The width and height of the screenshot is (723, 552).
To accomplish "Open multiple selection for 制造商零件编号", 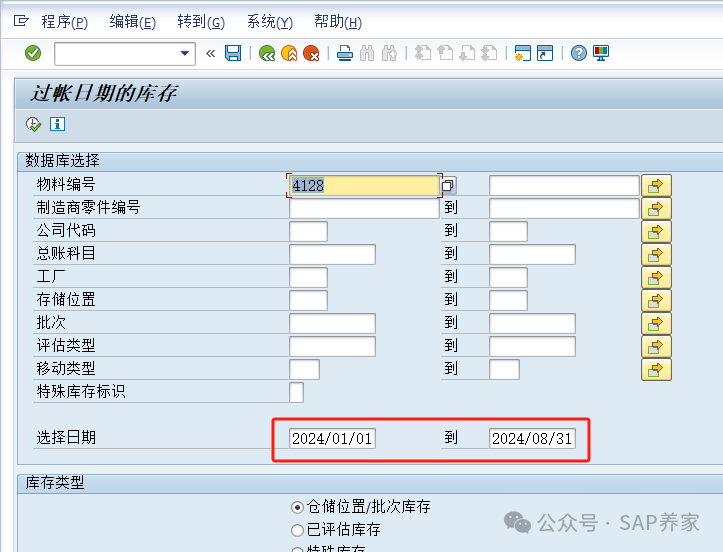I will click(656, 208).
